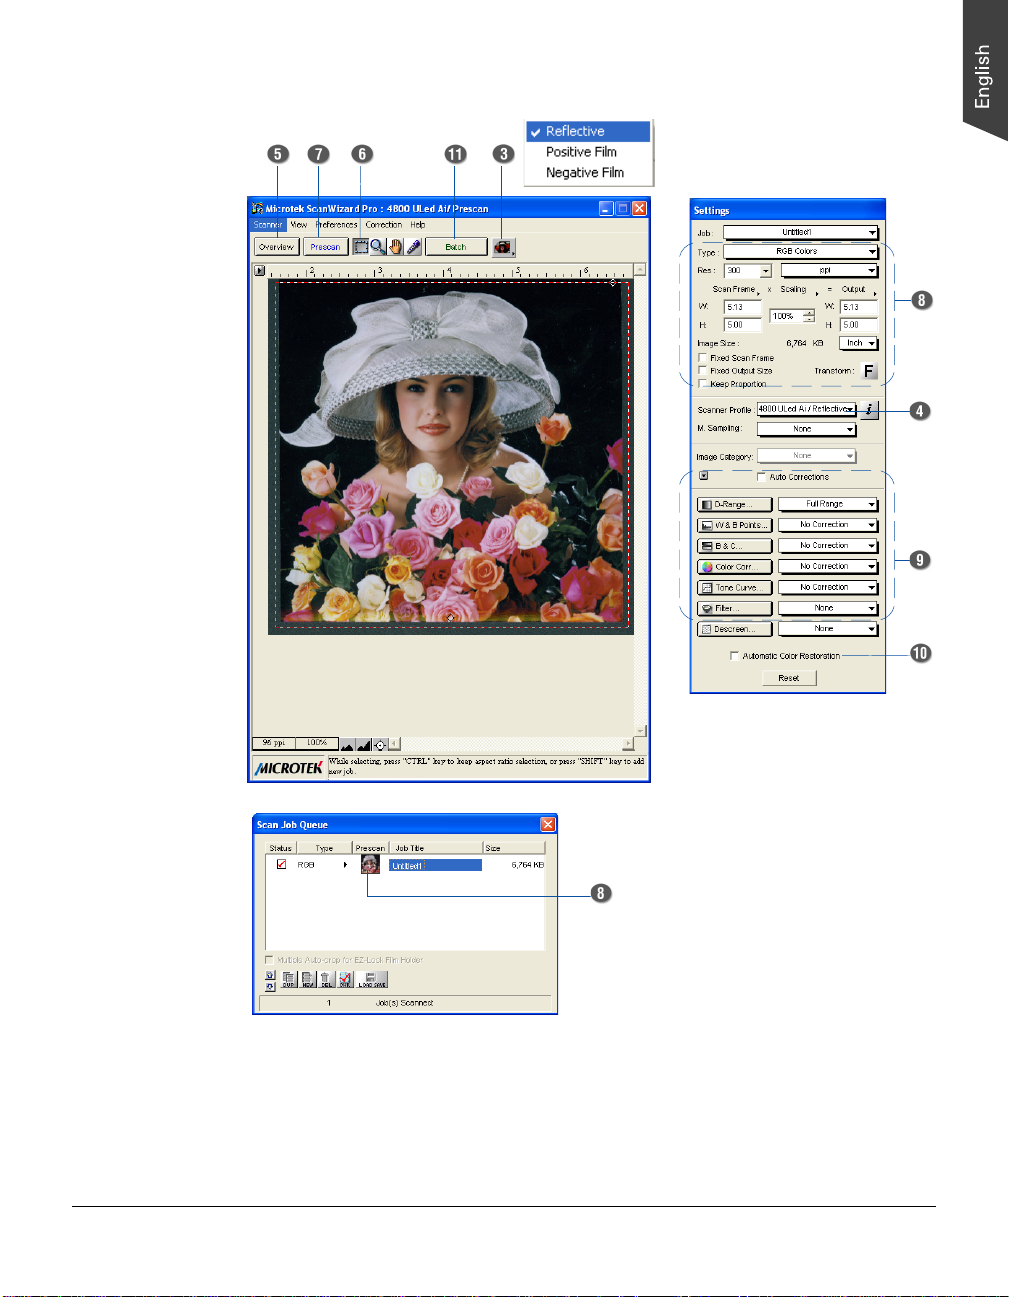1009x1297 pixels.
Task: Enable Automatic Color Restoration checkbox
Action: pos(735,656)
